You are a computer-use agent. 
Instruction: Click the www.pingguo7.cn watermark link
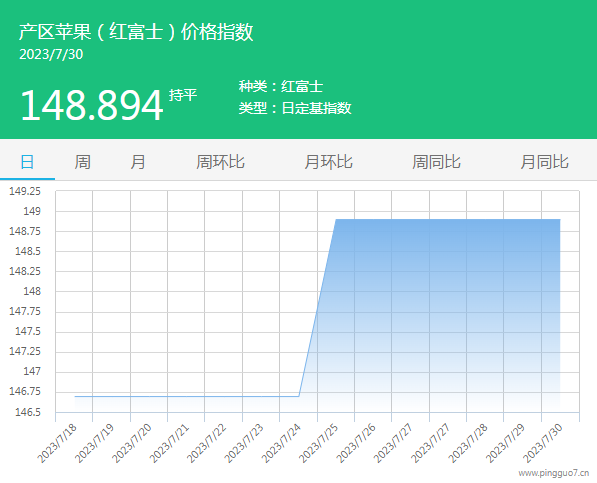pos(554,473)
